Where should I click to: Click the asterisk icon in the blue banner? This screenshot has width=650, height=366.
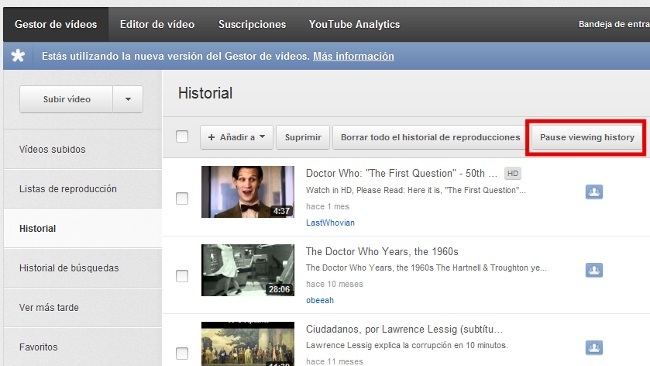(x=18, y=56)
